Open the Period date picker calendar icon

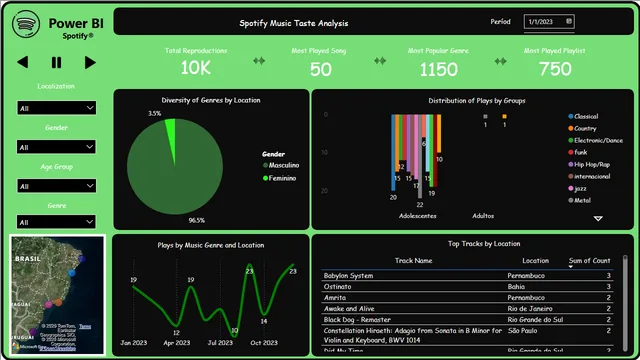coord(569,21)
